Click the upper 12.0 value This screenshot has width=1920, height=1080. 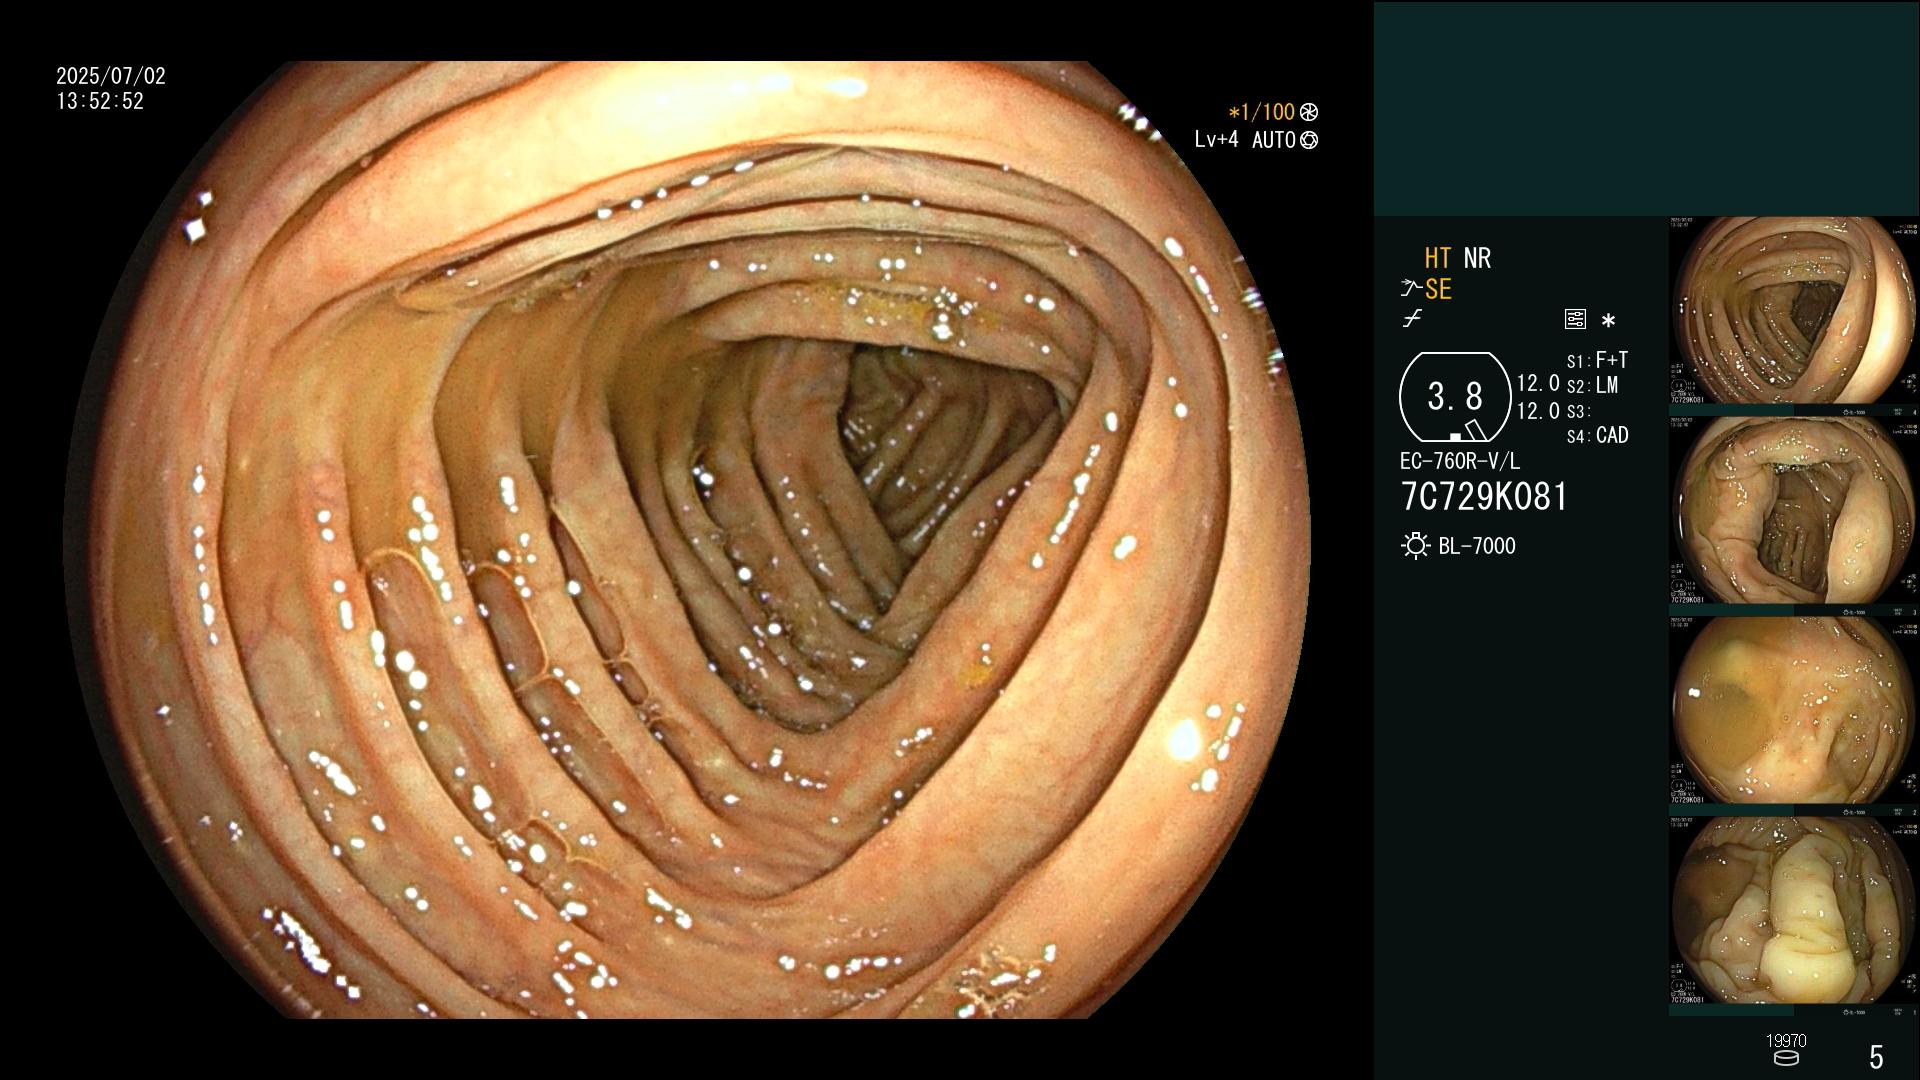(1538, 384)
